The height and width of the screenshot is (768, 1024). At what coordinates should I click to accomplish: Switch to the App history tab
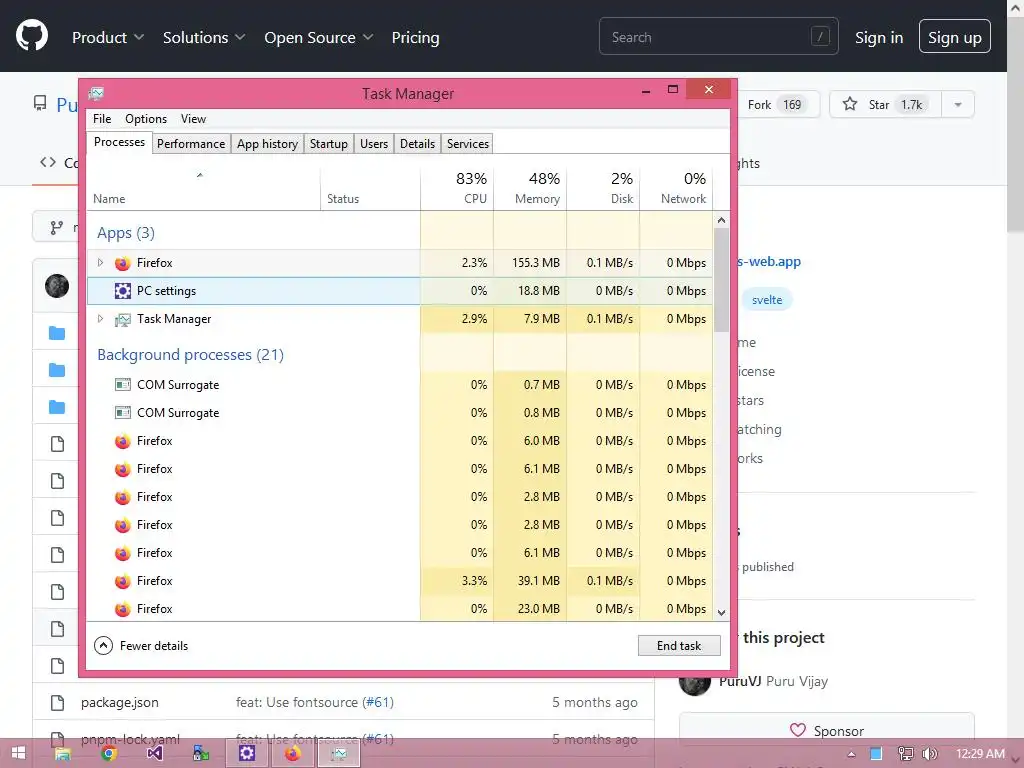(x=267, y=144)
